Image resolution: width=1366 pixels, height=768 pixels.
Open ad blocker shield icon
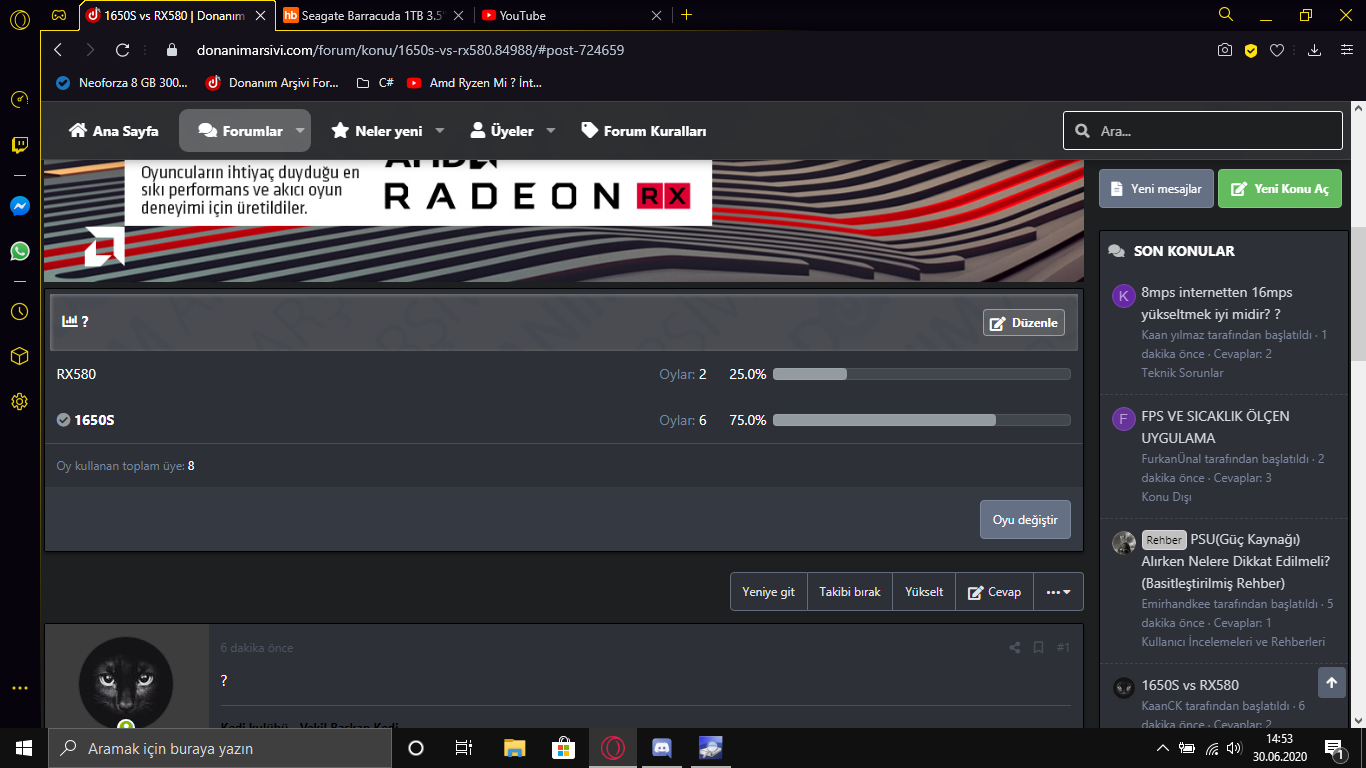(1251, 50)
